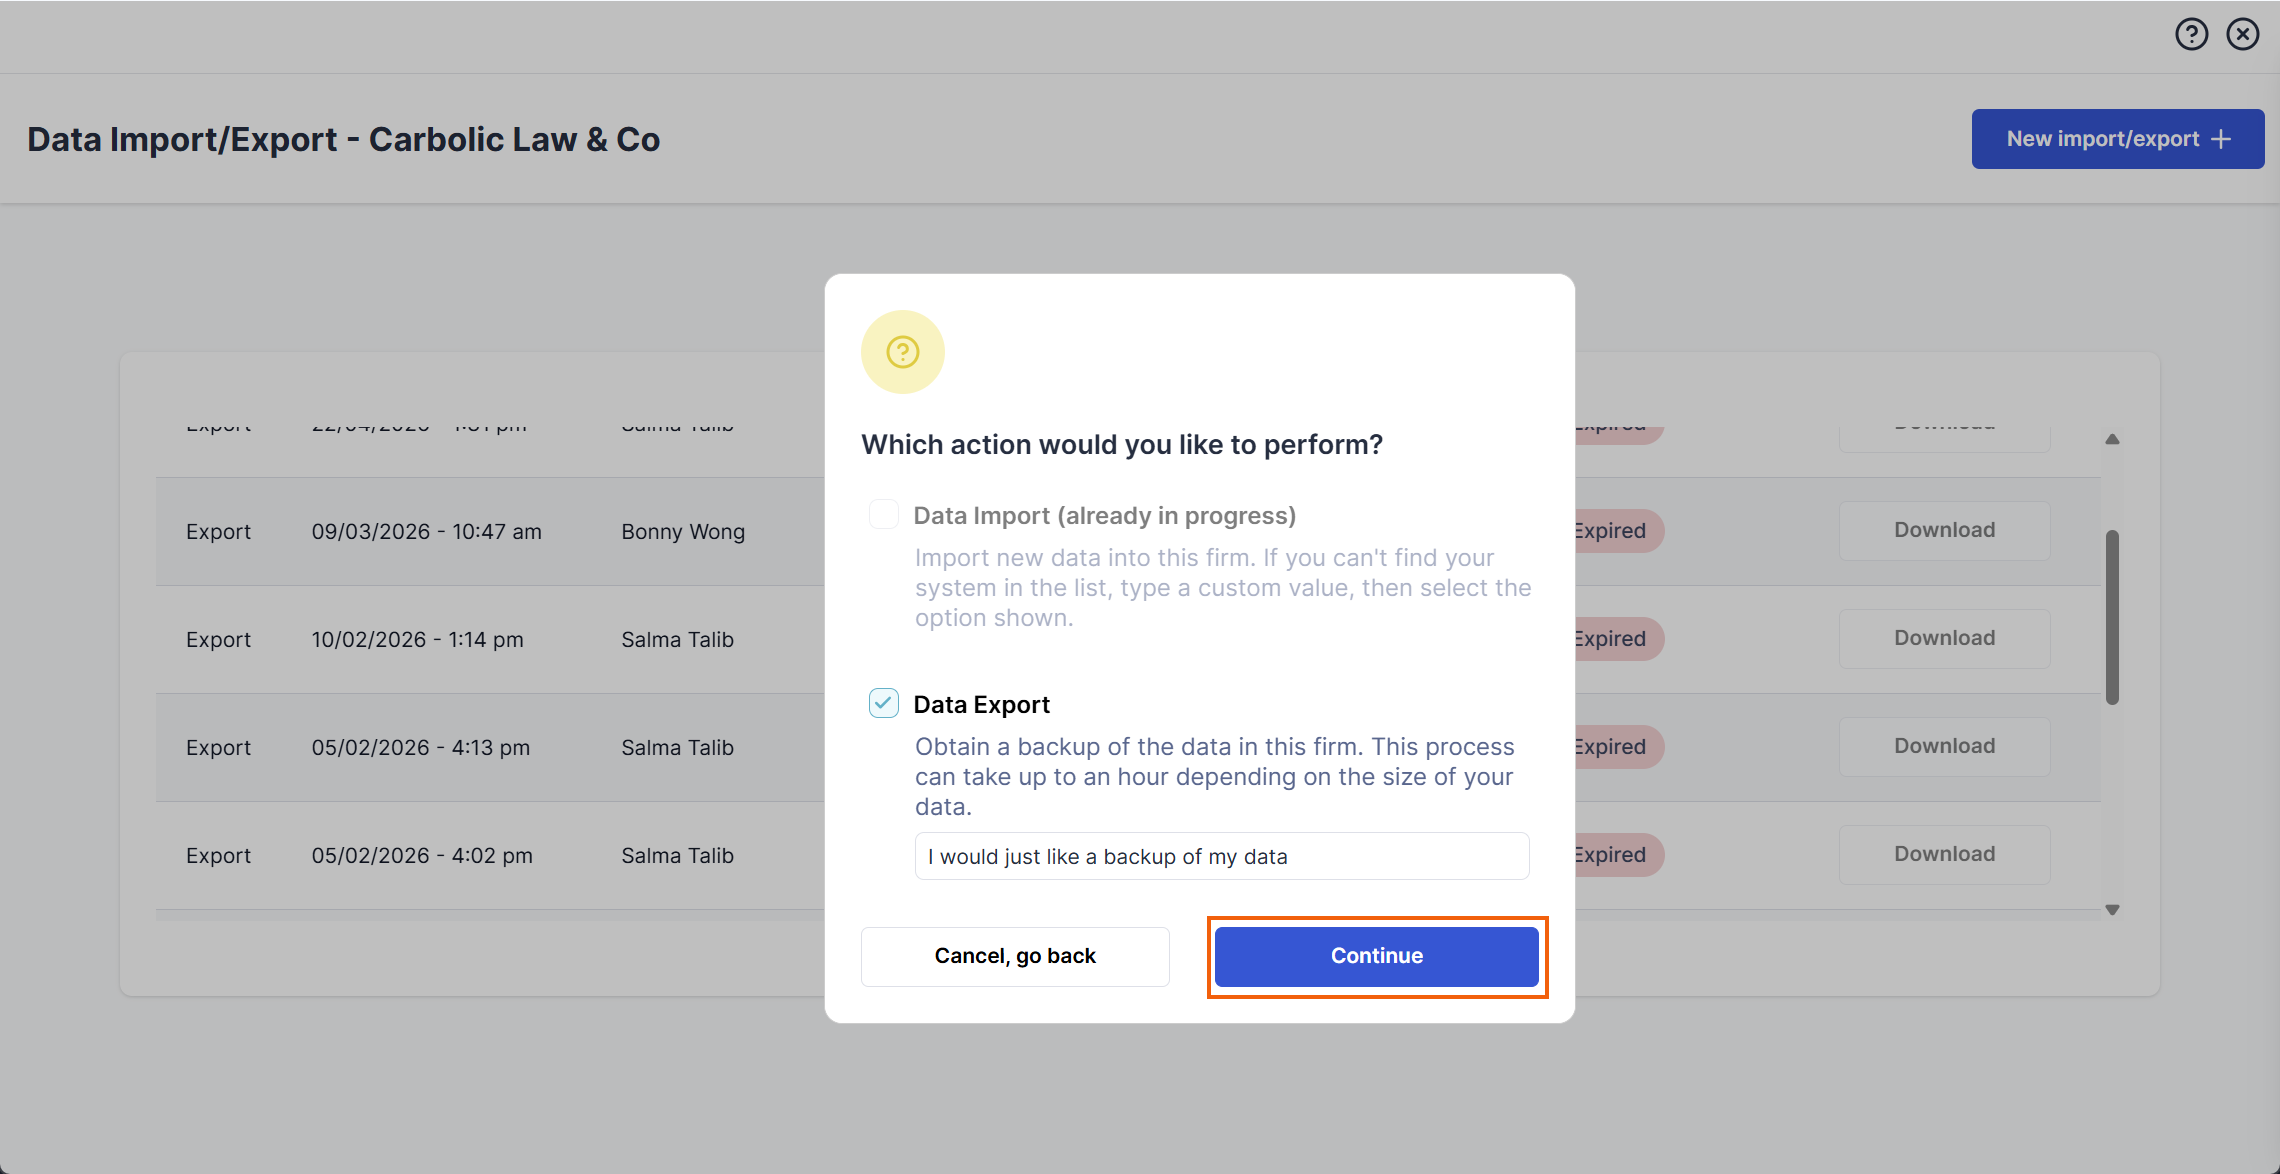Close the Data Import/Export window
This screenshot has width=2280, height=1174.
pyautogui.click(x=2243, y=35)
